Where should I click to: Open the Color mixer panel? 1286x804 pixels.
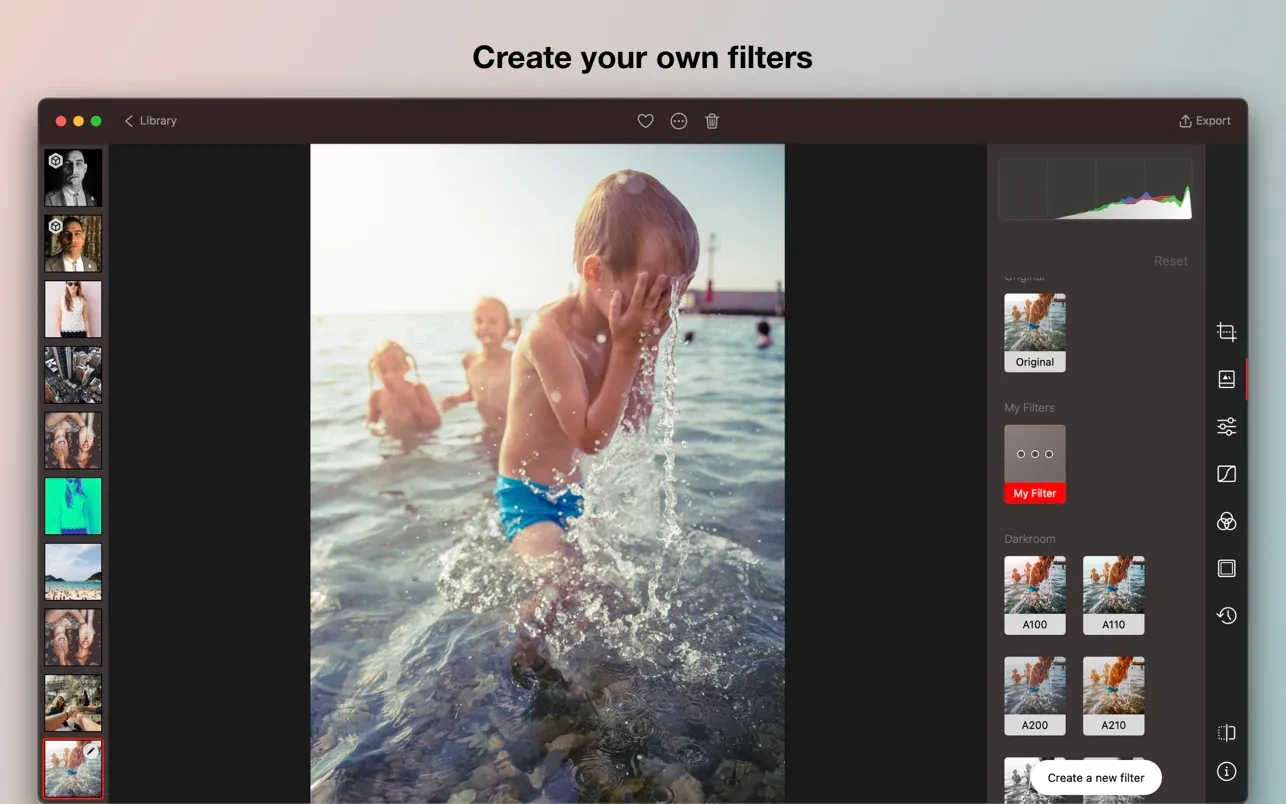(1226, 521)
